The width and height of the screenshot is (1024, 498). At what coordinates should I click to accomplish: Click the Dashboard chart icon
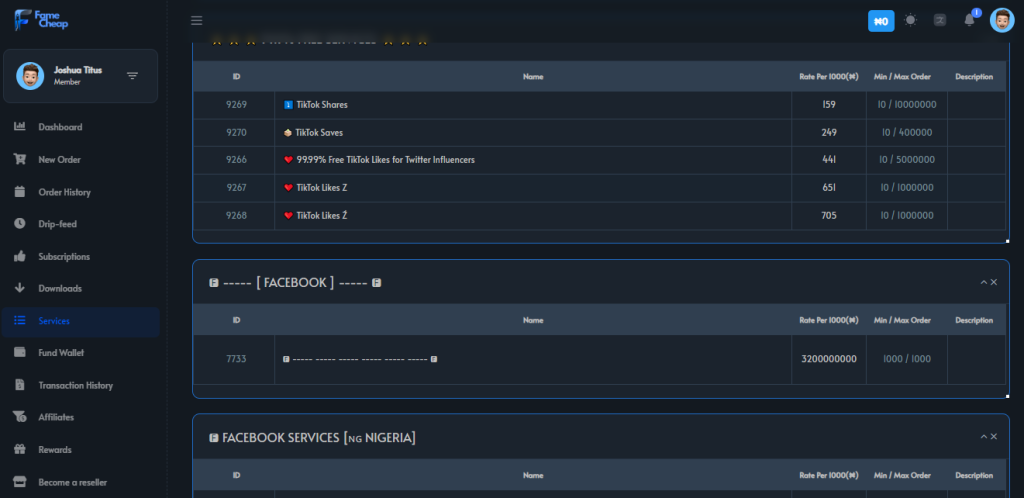(x=20, y=127)
